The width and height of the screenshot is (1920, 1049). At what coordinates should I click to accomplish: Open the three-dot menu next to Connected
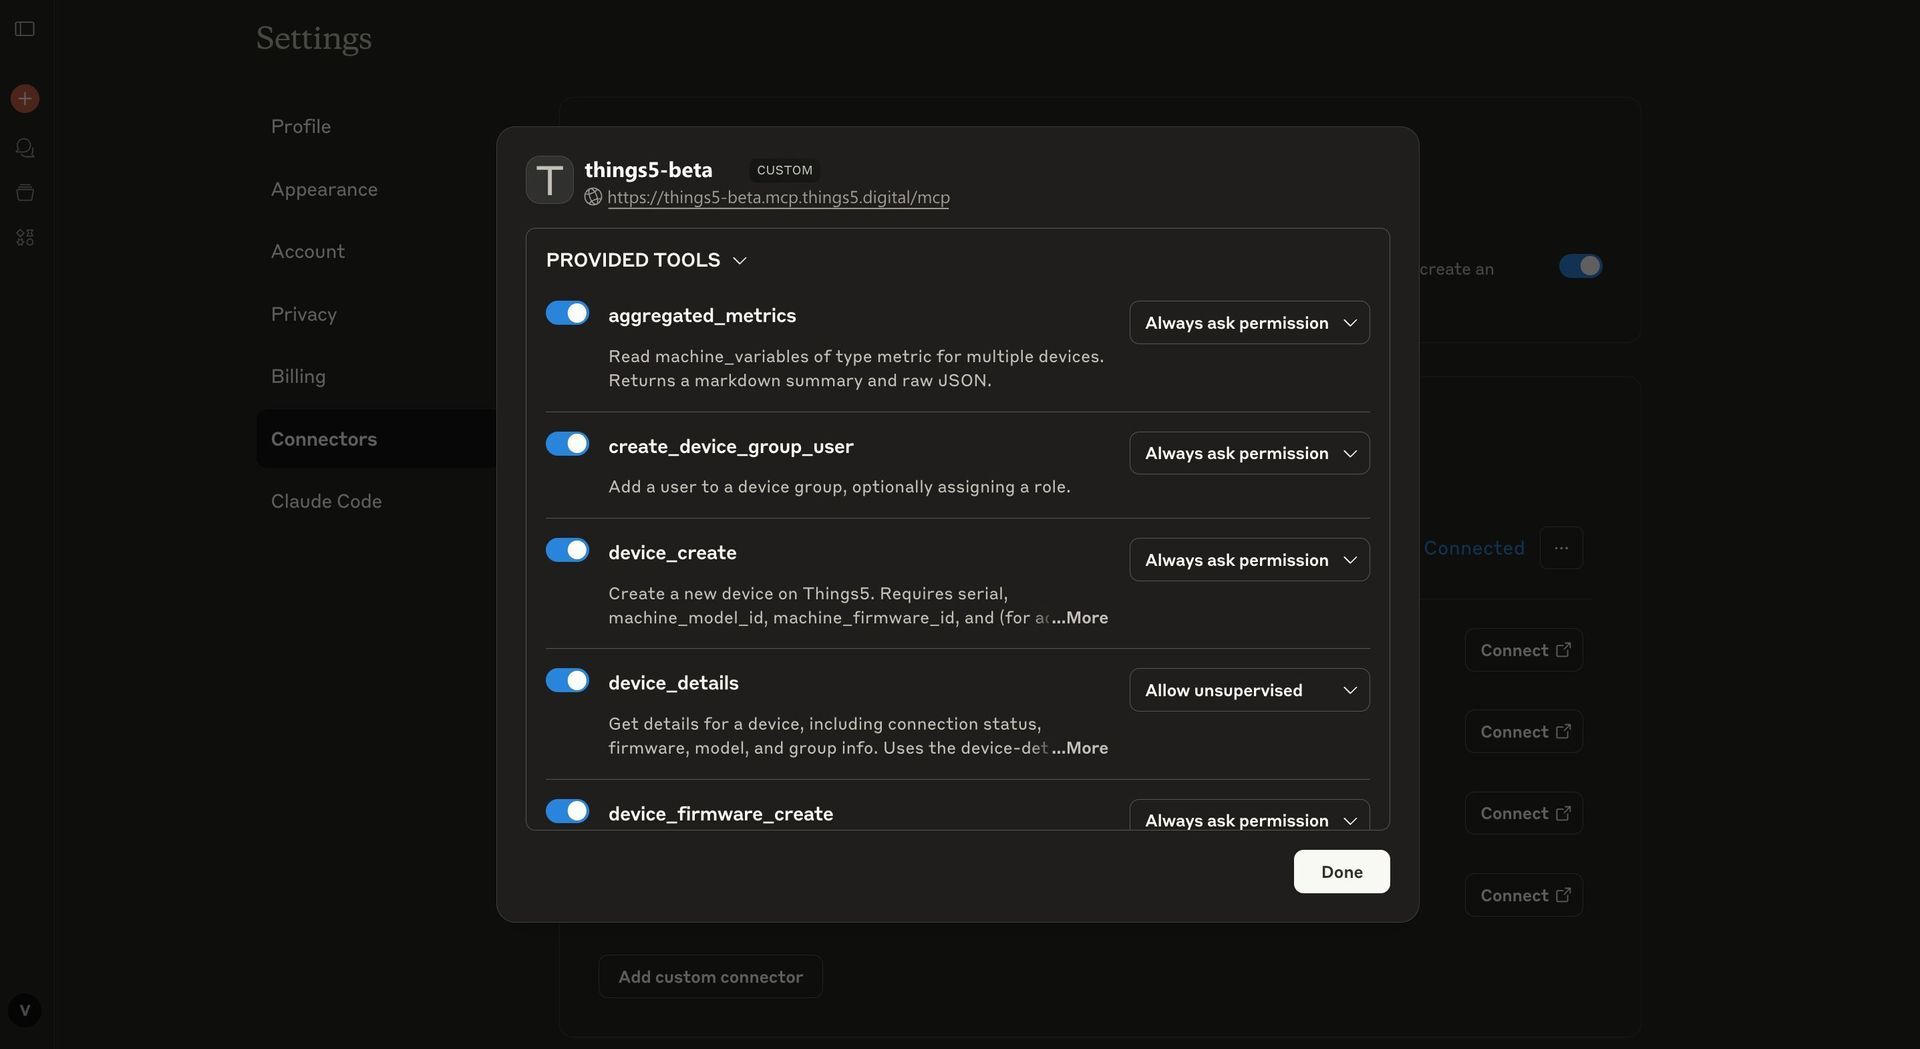point(1561,548)
